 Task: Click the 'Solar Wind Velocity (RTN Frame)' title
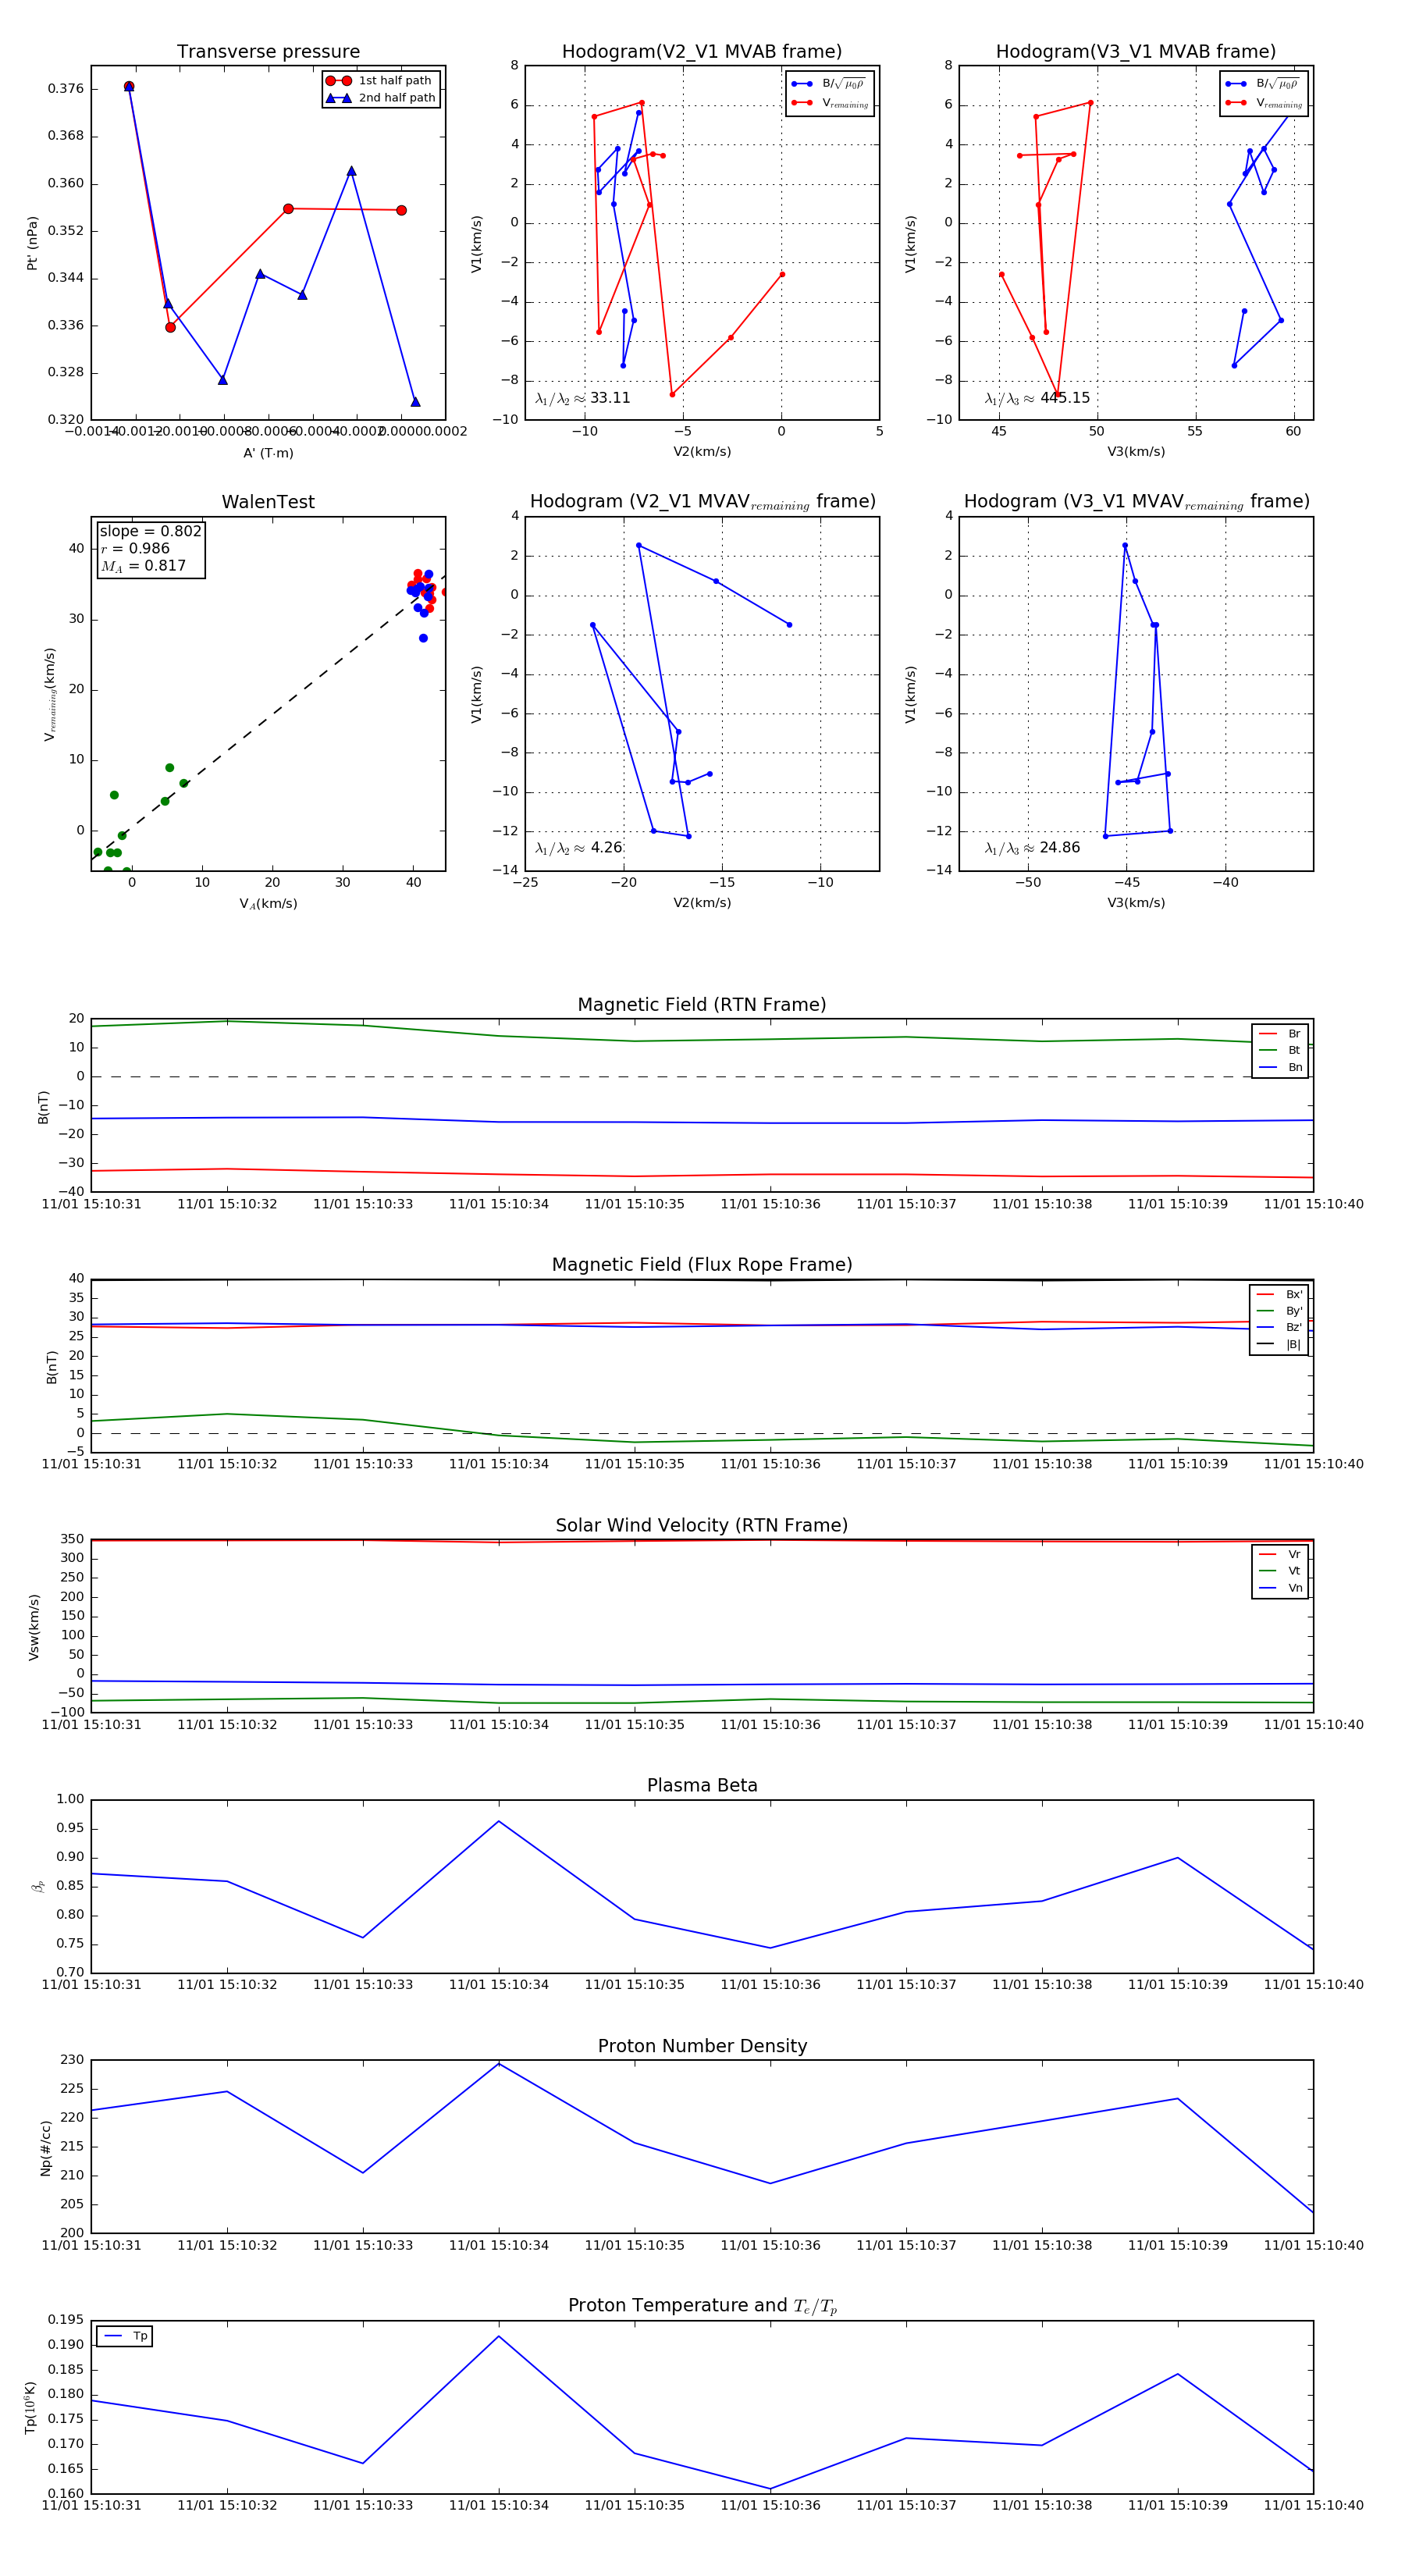coord(702,1525)
